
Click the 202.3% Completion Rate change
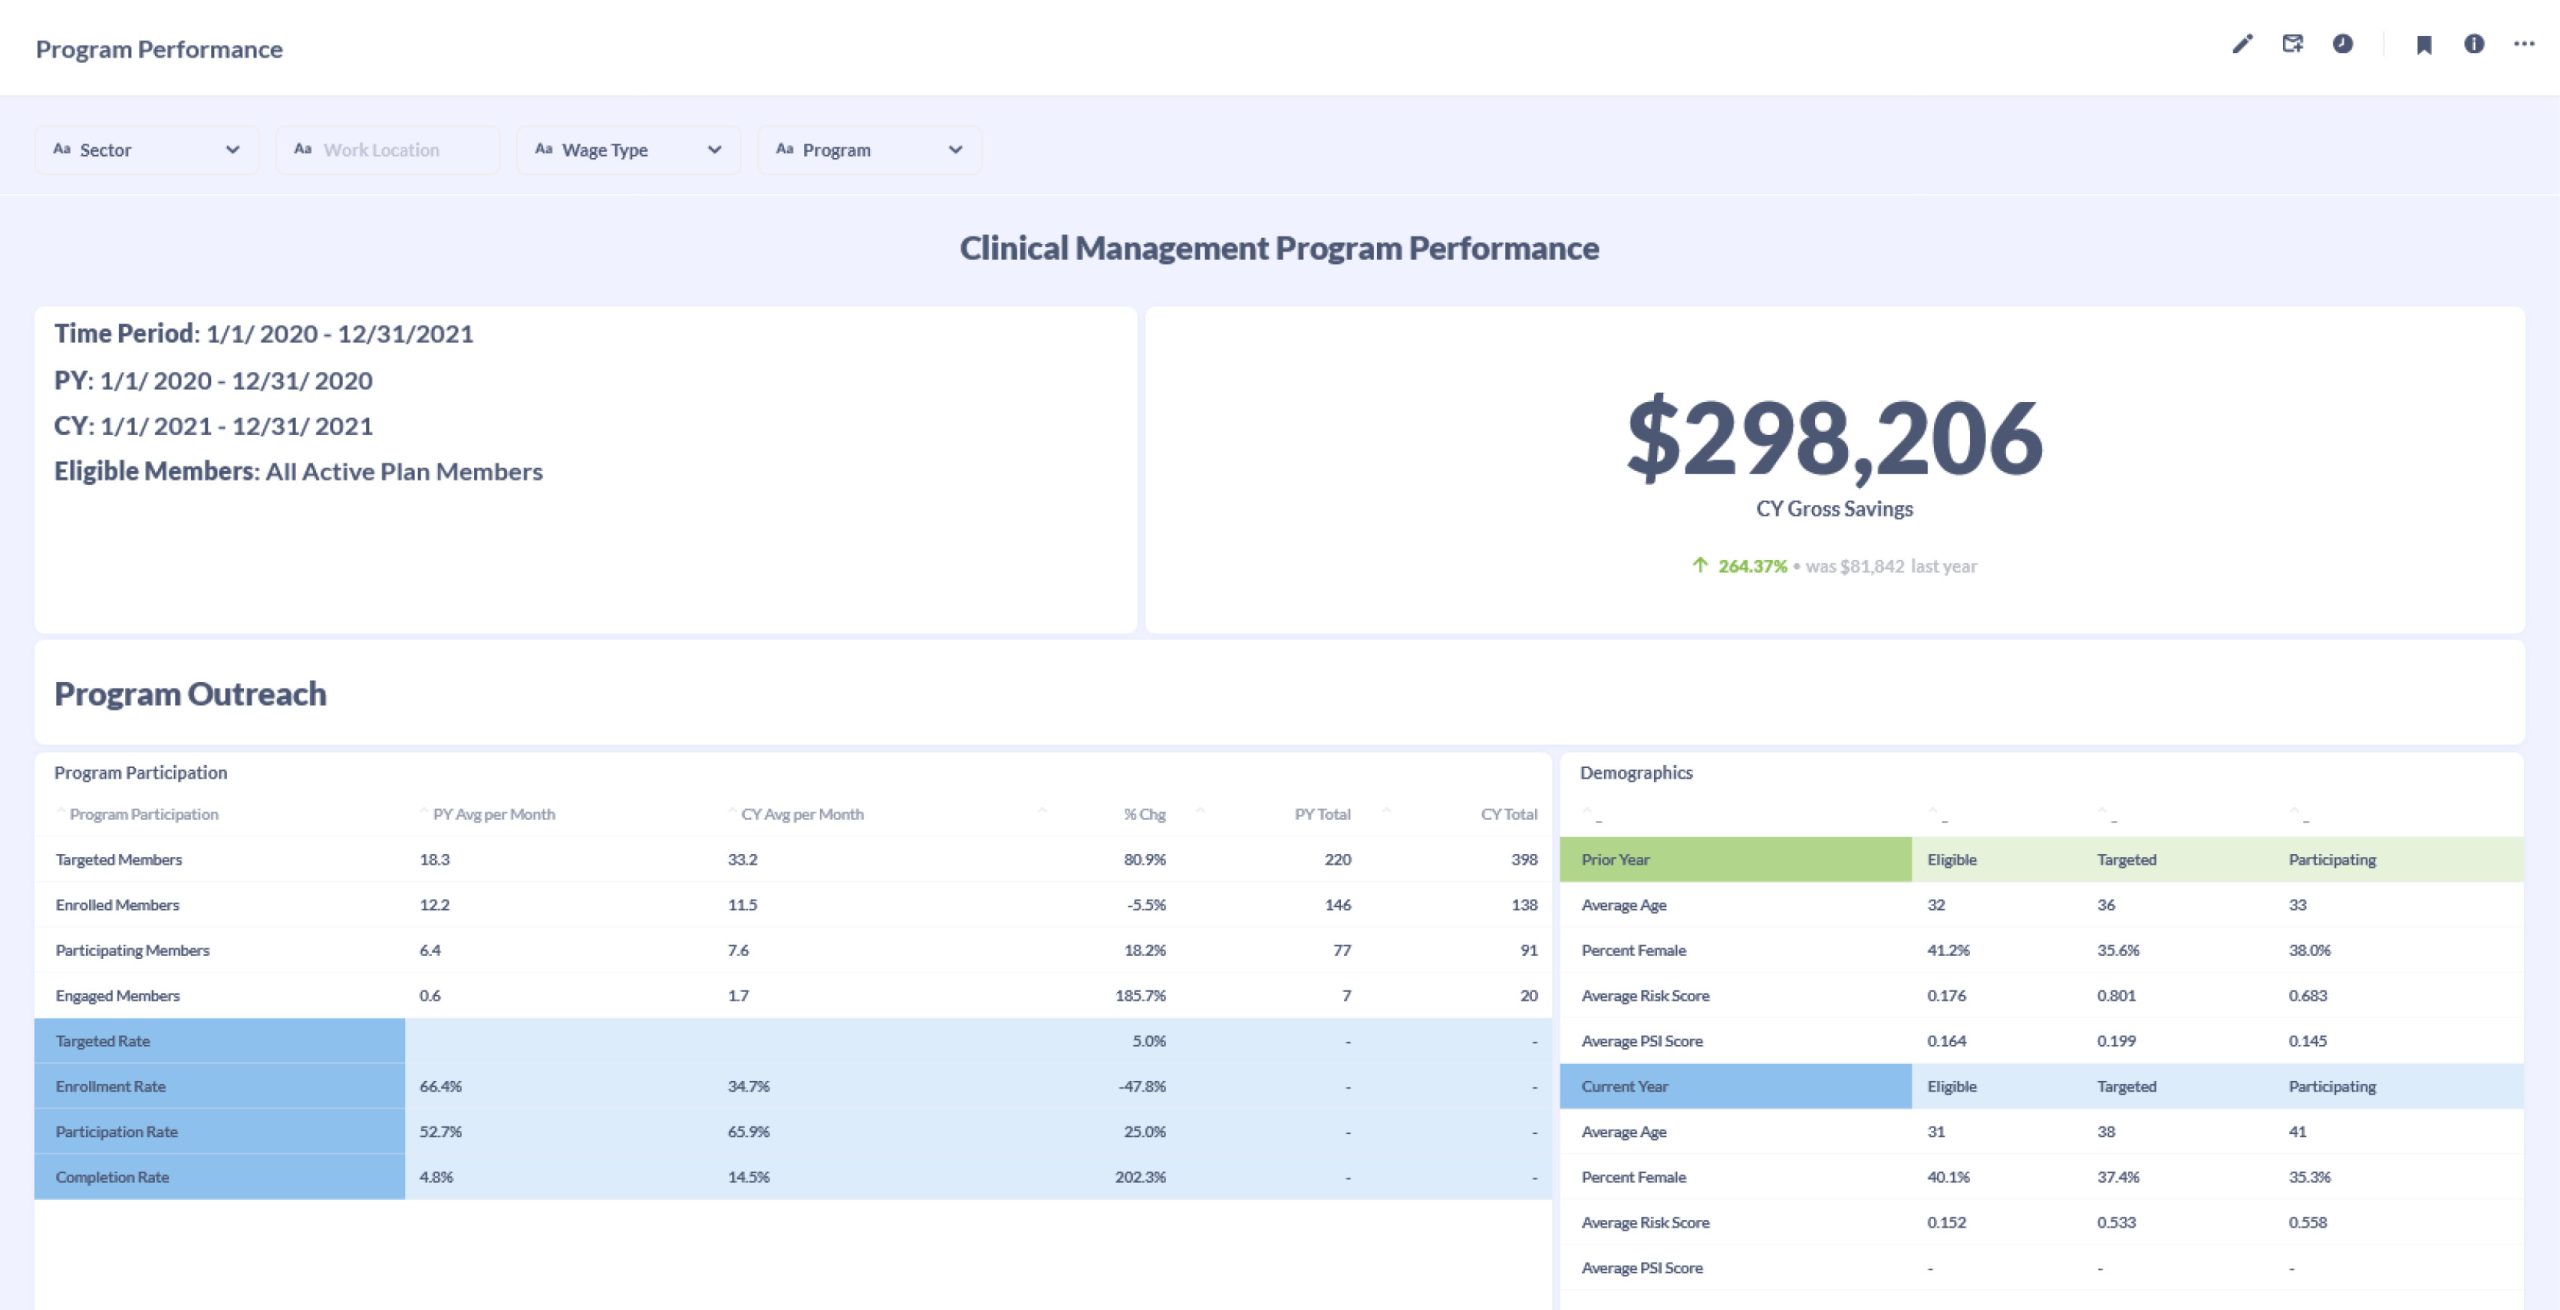(x=1141, y=1177)
